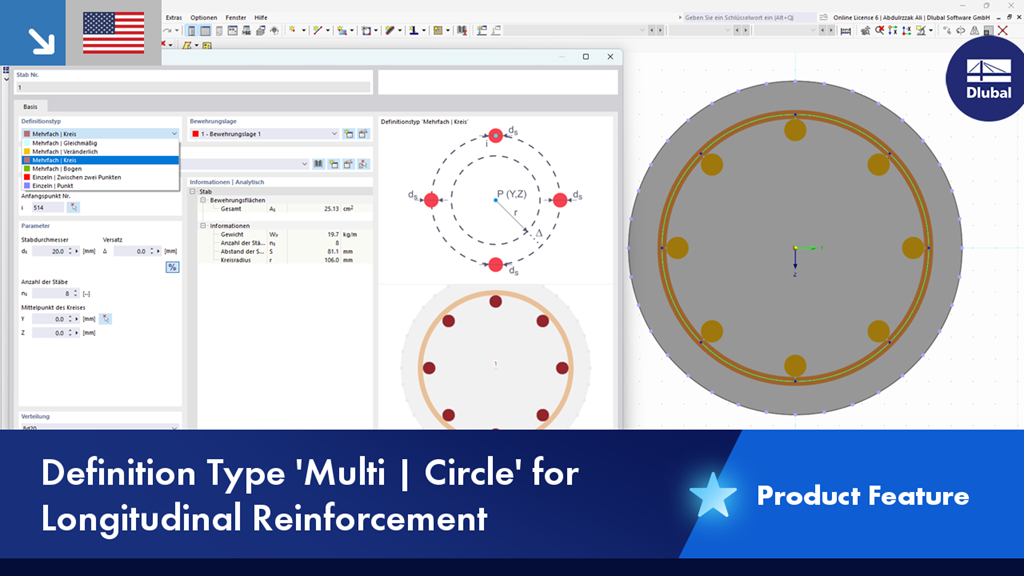Open the Optionen menu
1024x576 pixels.
[x=204, y=18]
